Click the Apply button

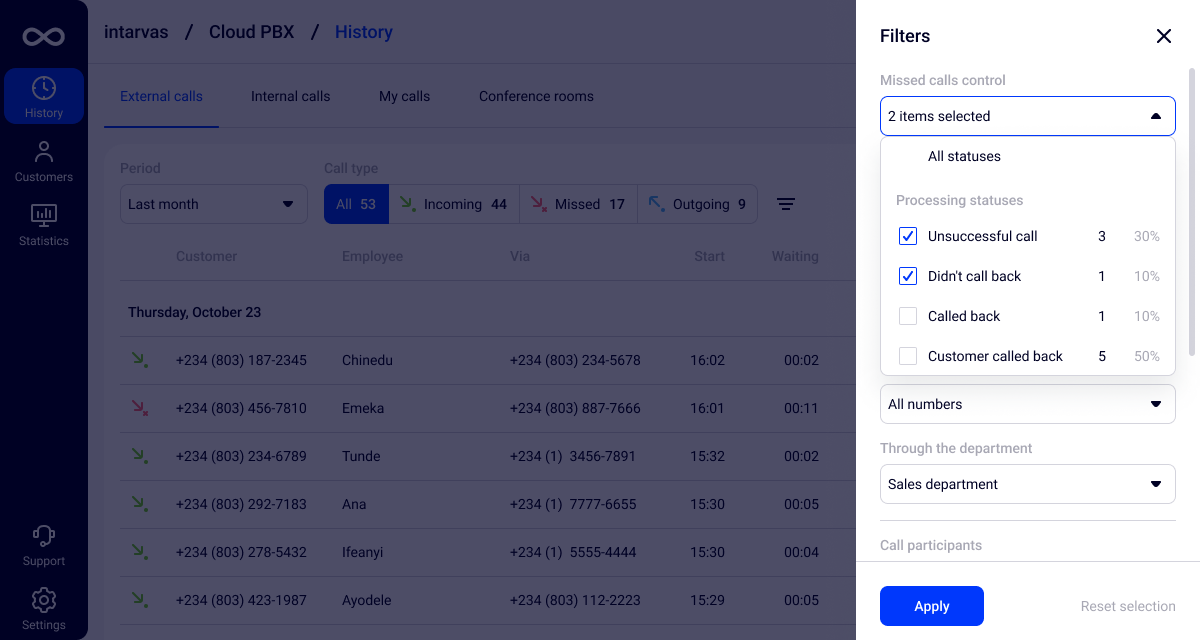pyautogui.click(x=931, y=606)
